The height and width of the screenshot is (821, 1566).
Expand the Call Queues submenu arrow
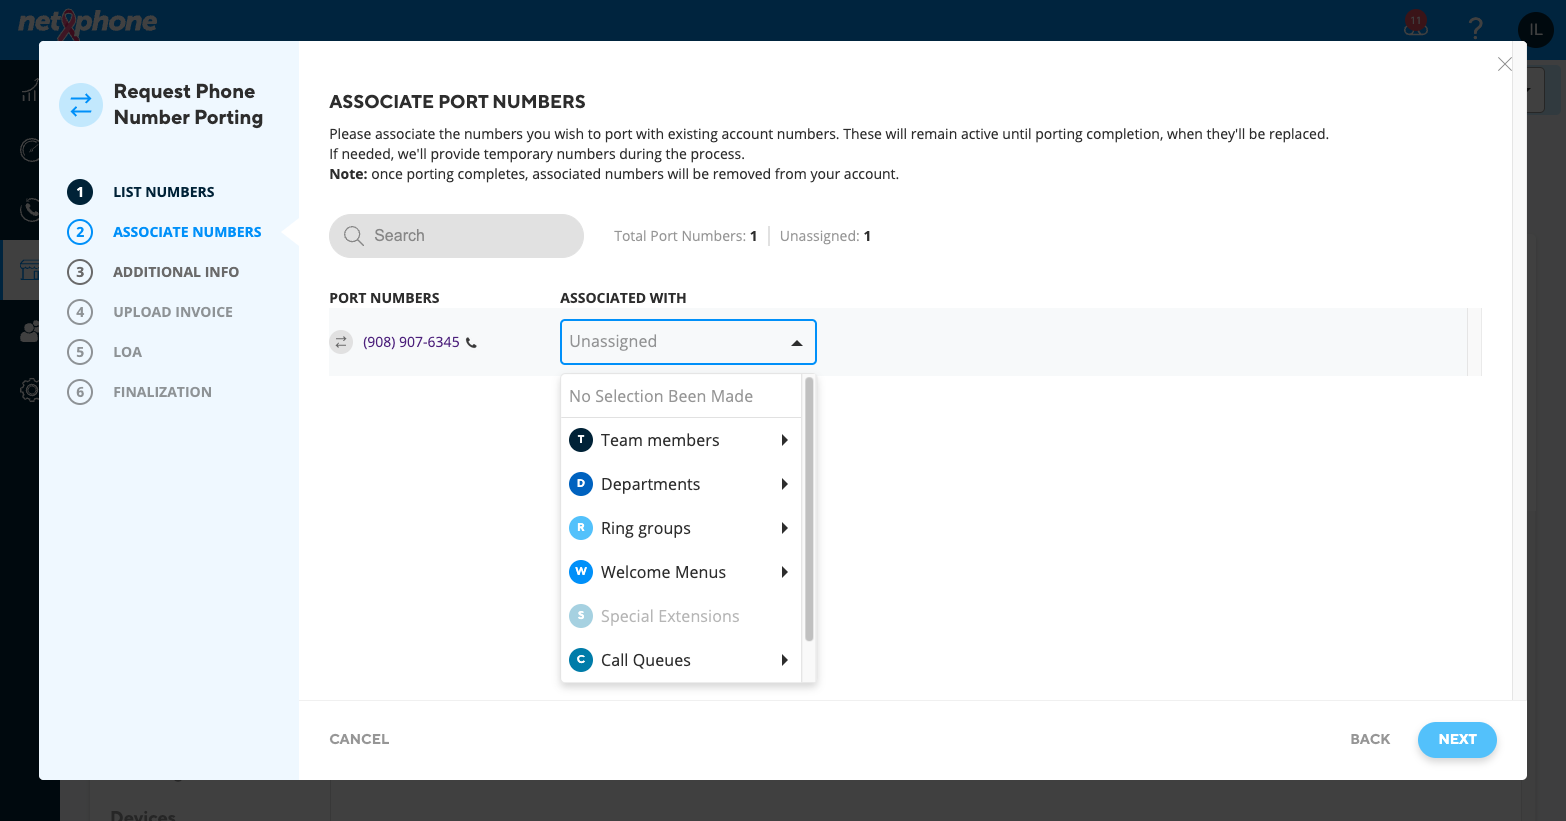(785, 660)
